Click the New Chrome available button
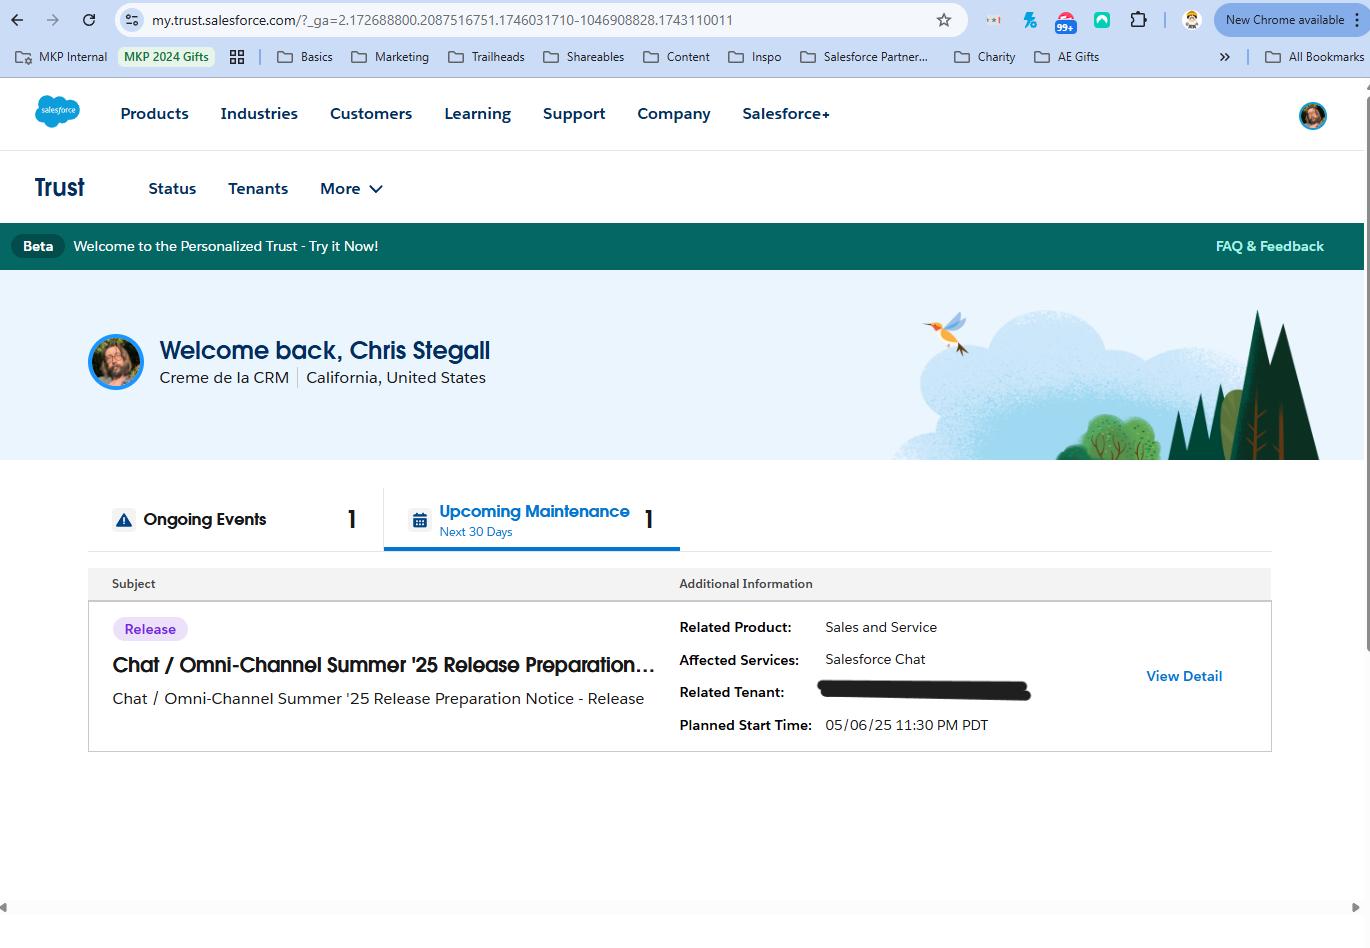 (x=1283, y=20)
